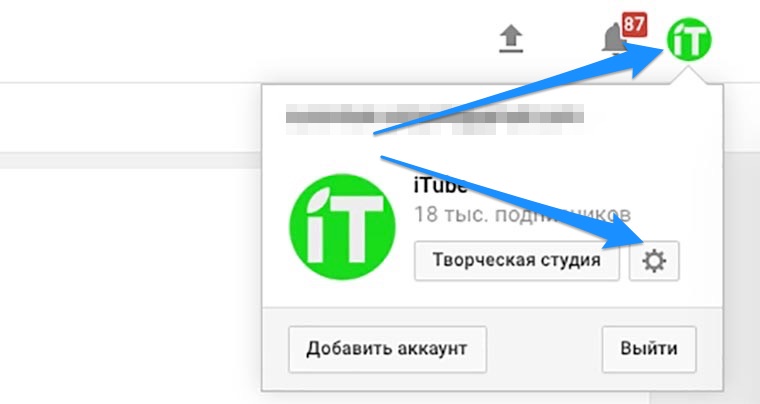Click the red 87 notification badge
Viewport: 760px width, 404px height.
tap(634, 24)
